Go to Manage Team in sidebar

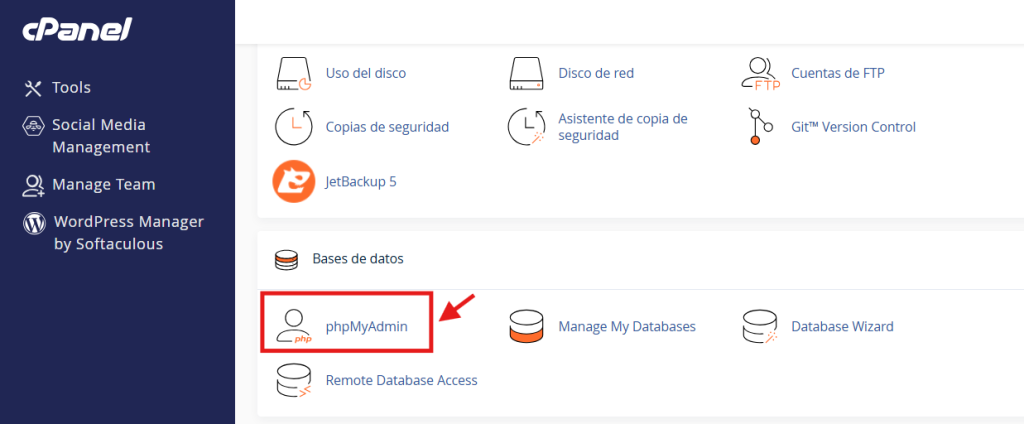click(89, 185)
